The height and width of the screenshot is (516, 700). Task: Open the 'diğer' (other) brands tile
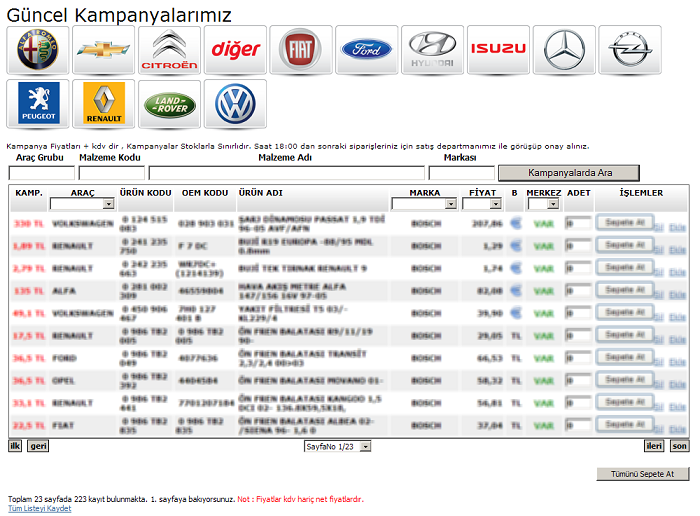click(235, 50)
